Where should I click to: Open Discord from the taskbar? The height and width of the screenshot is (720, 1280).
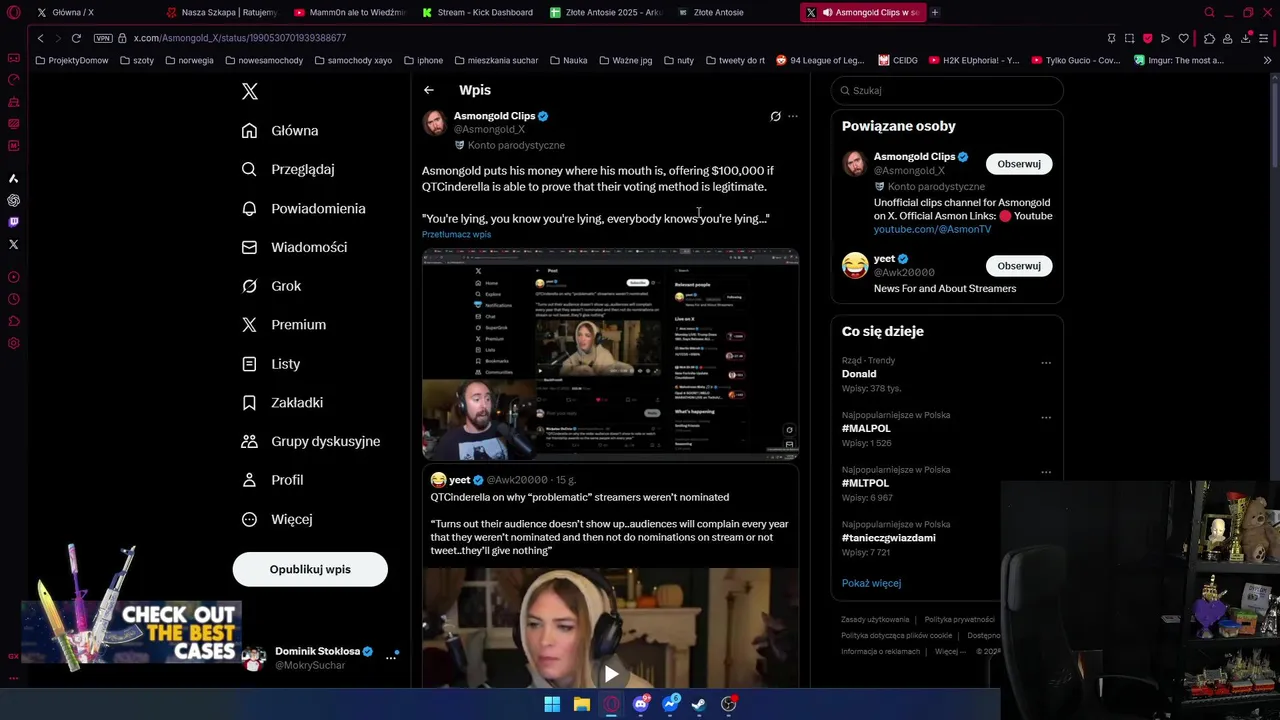641,704
